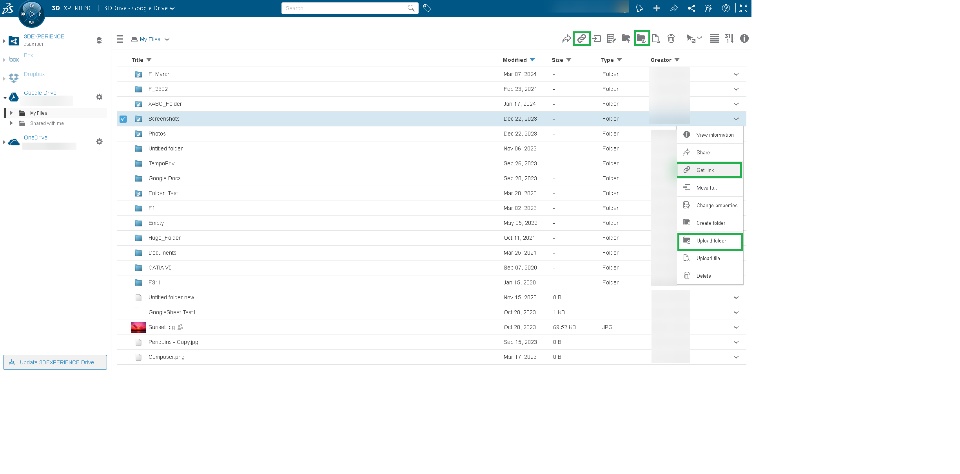Screen dimensions: 960x474
Task: Expand My Files in the sidebar tree
Action: [x=11, y=113]
